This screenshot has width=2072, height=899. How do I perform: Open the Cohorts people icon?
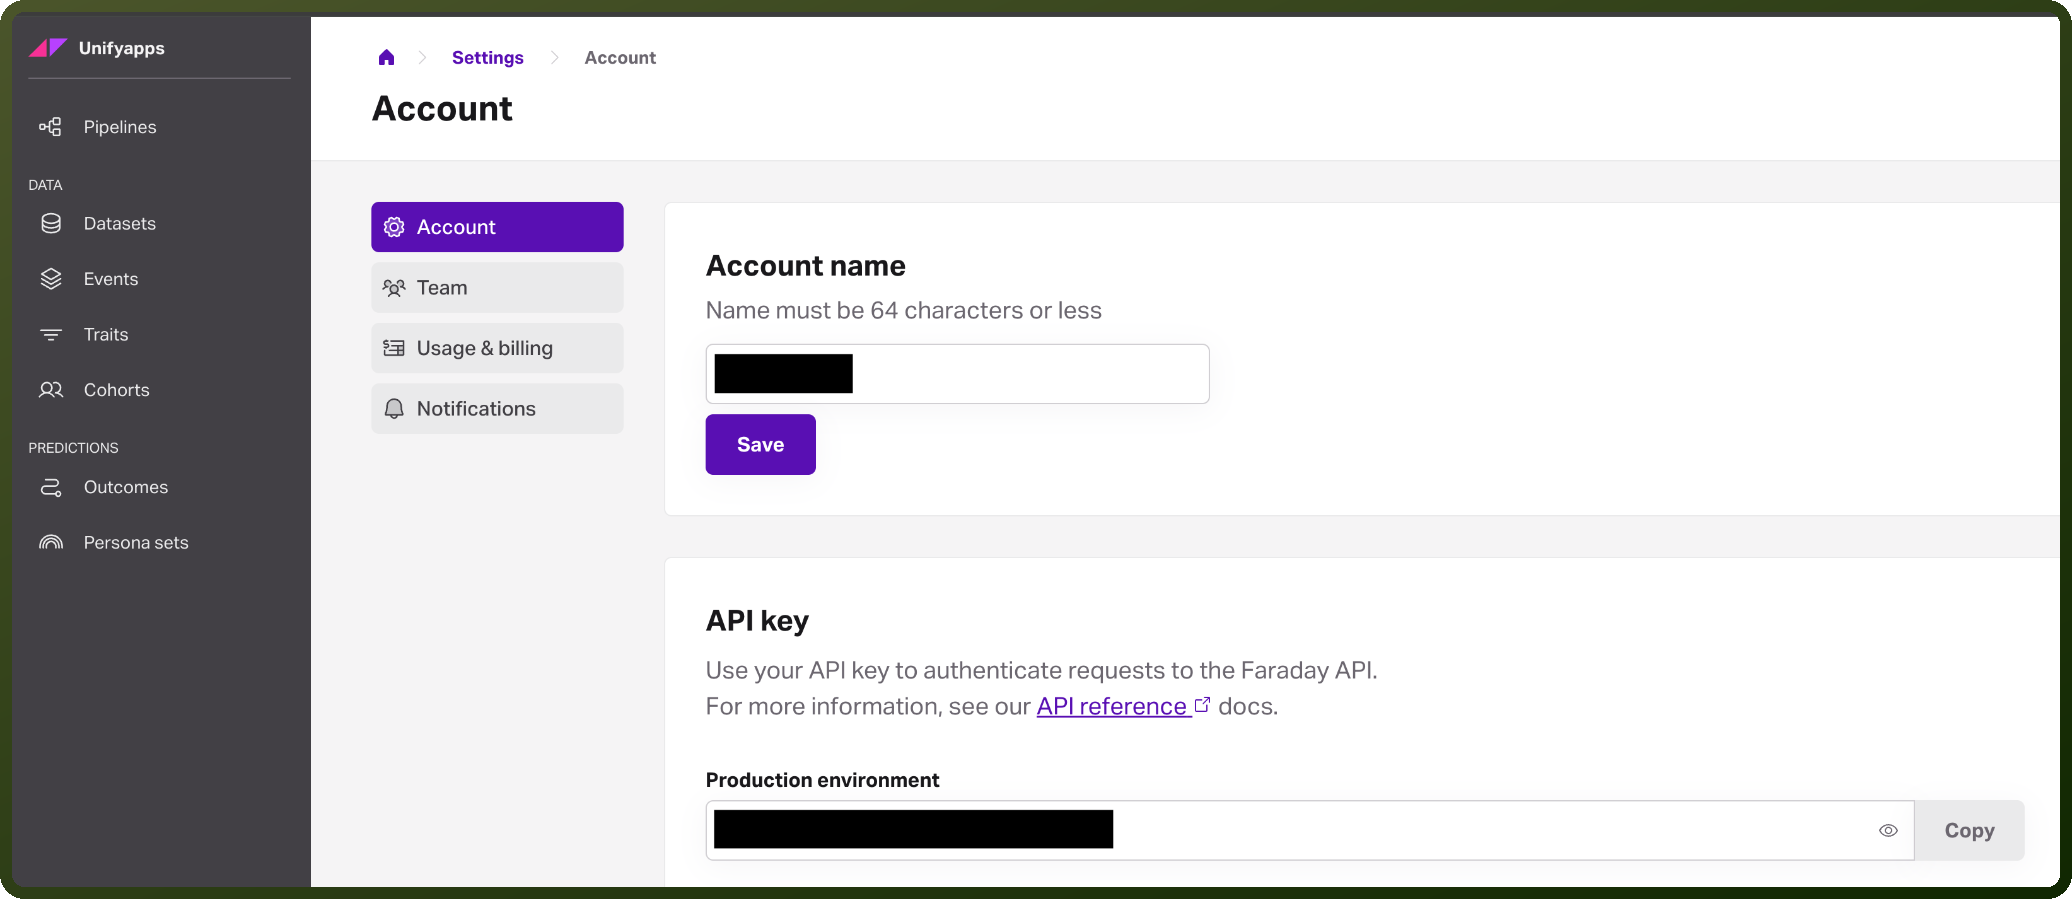click(51, 390)
